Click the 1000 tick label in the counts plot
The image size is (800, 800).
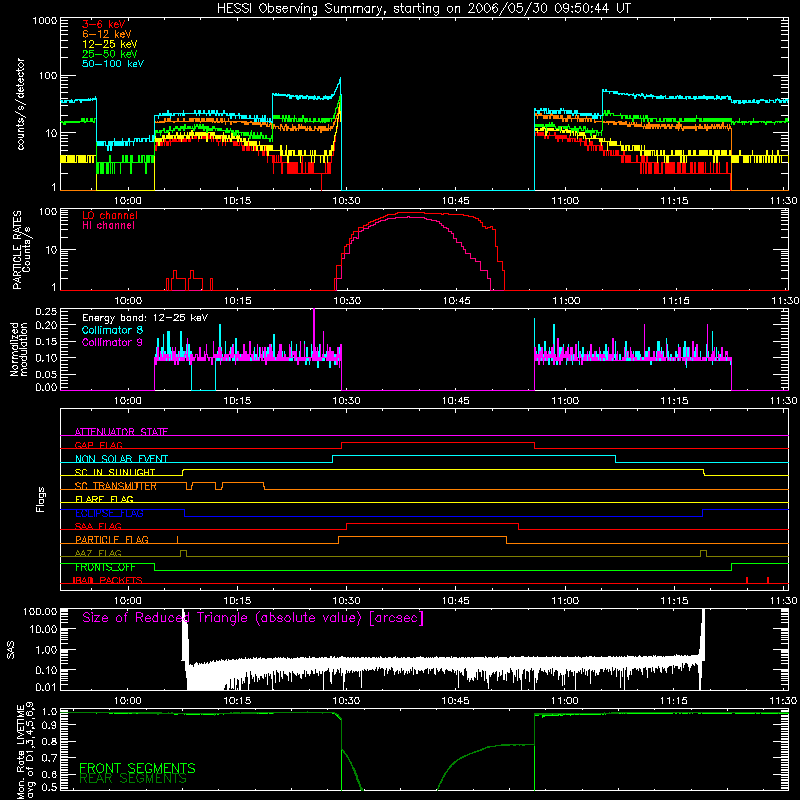click(44, 21)
